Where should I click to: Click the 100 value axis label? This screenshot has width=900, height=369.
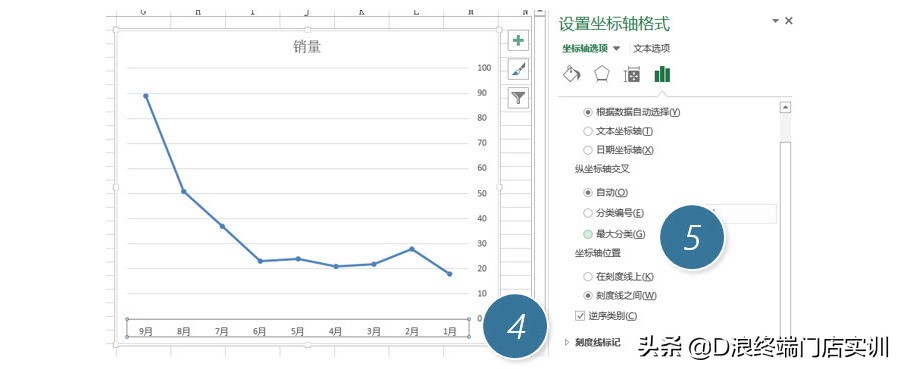click(x=484, y=68)
